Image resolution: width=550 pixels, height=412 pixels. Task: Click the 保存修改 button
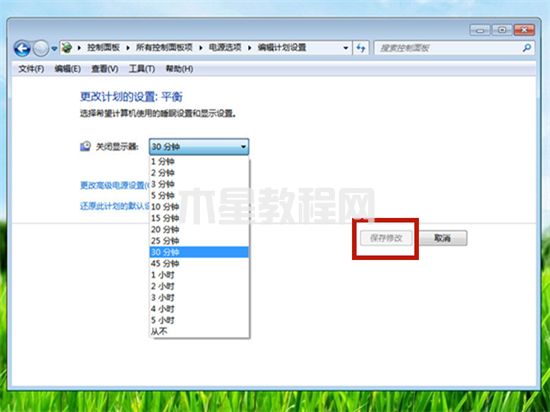click(386, 238)
